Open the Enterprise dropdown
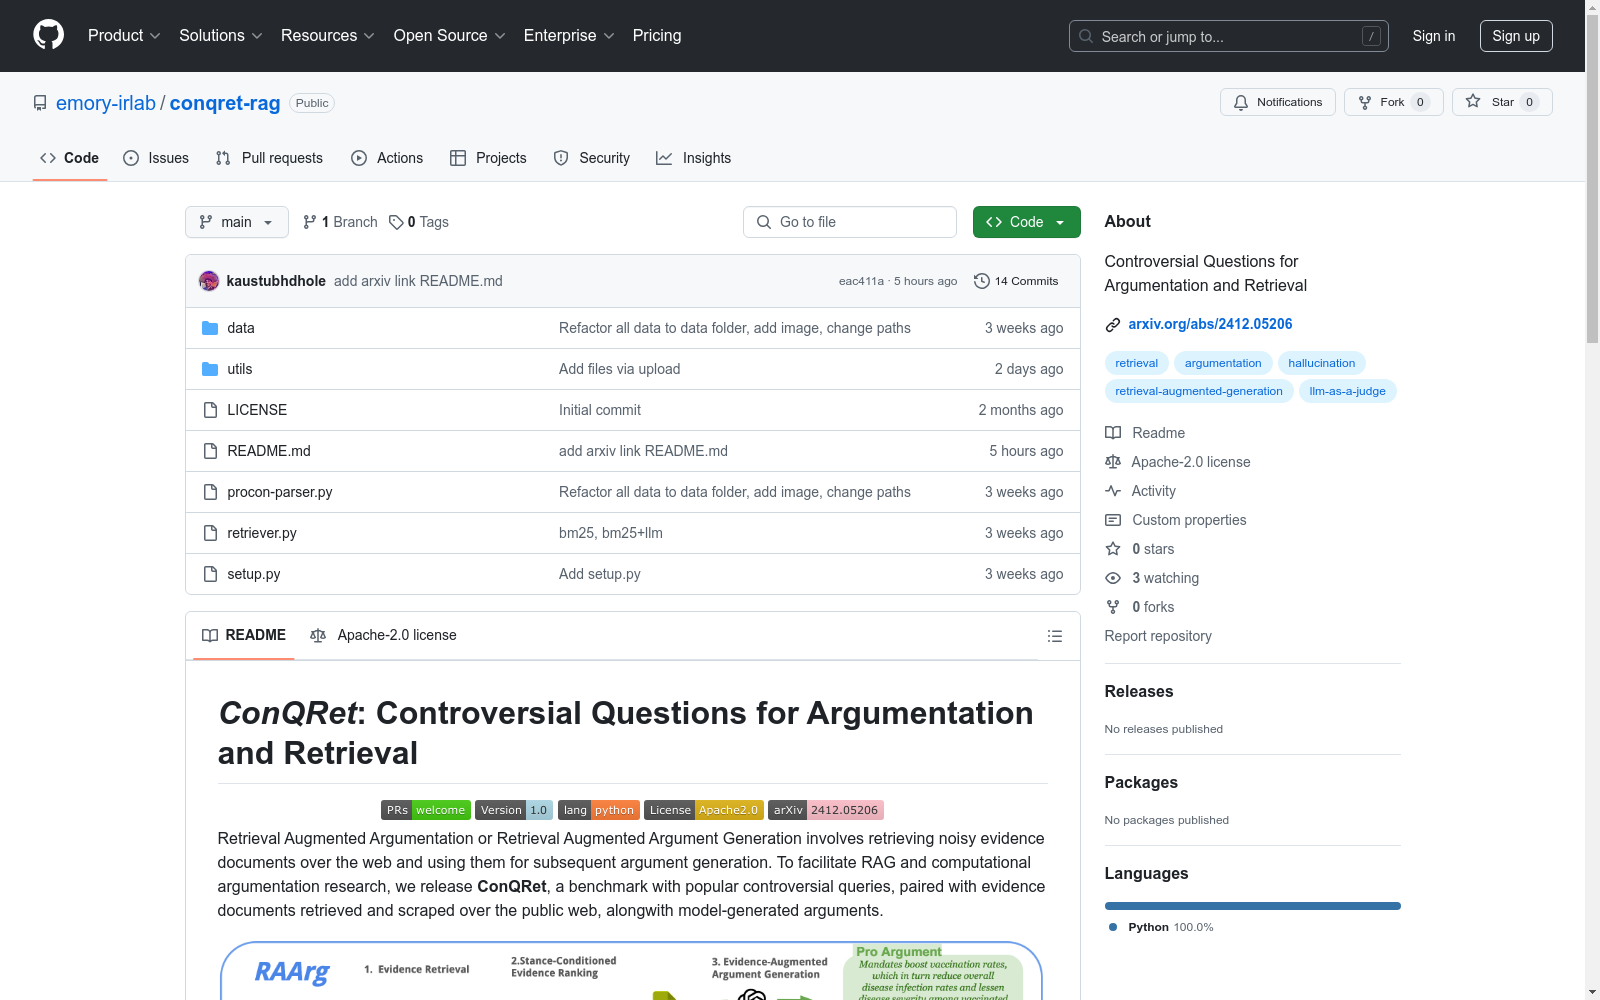 (x=569, y=36)
